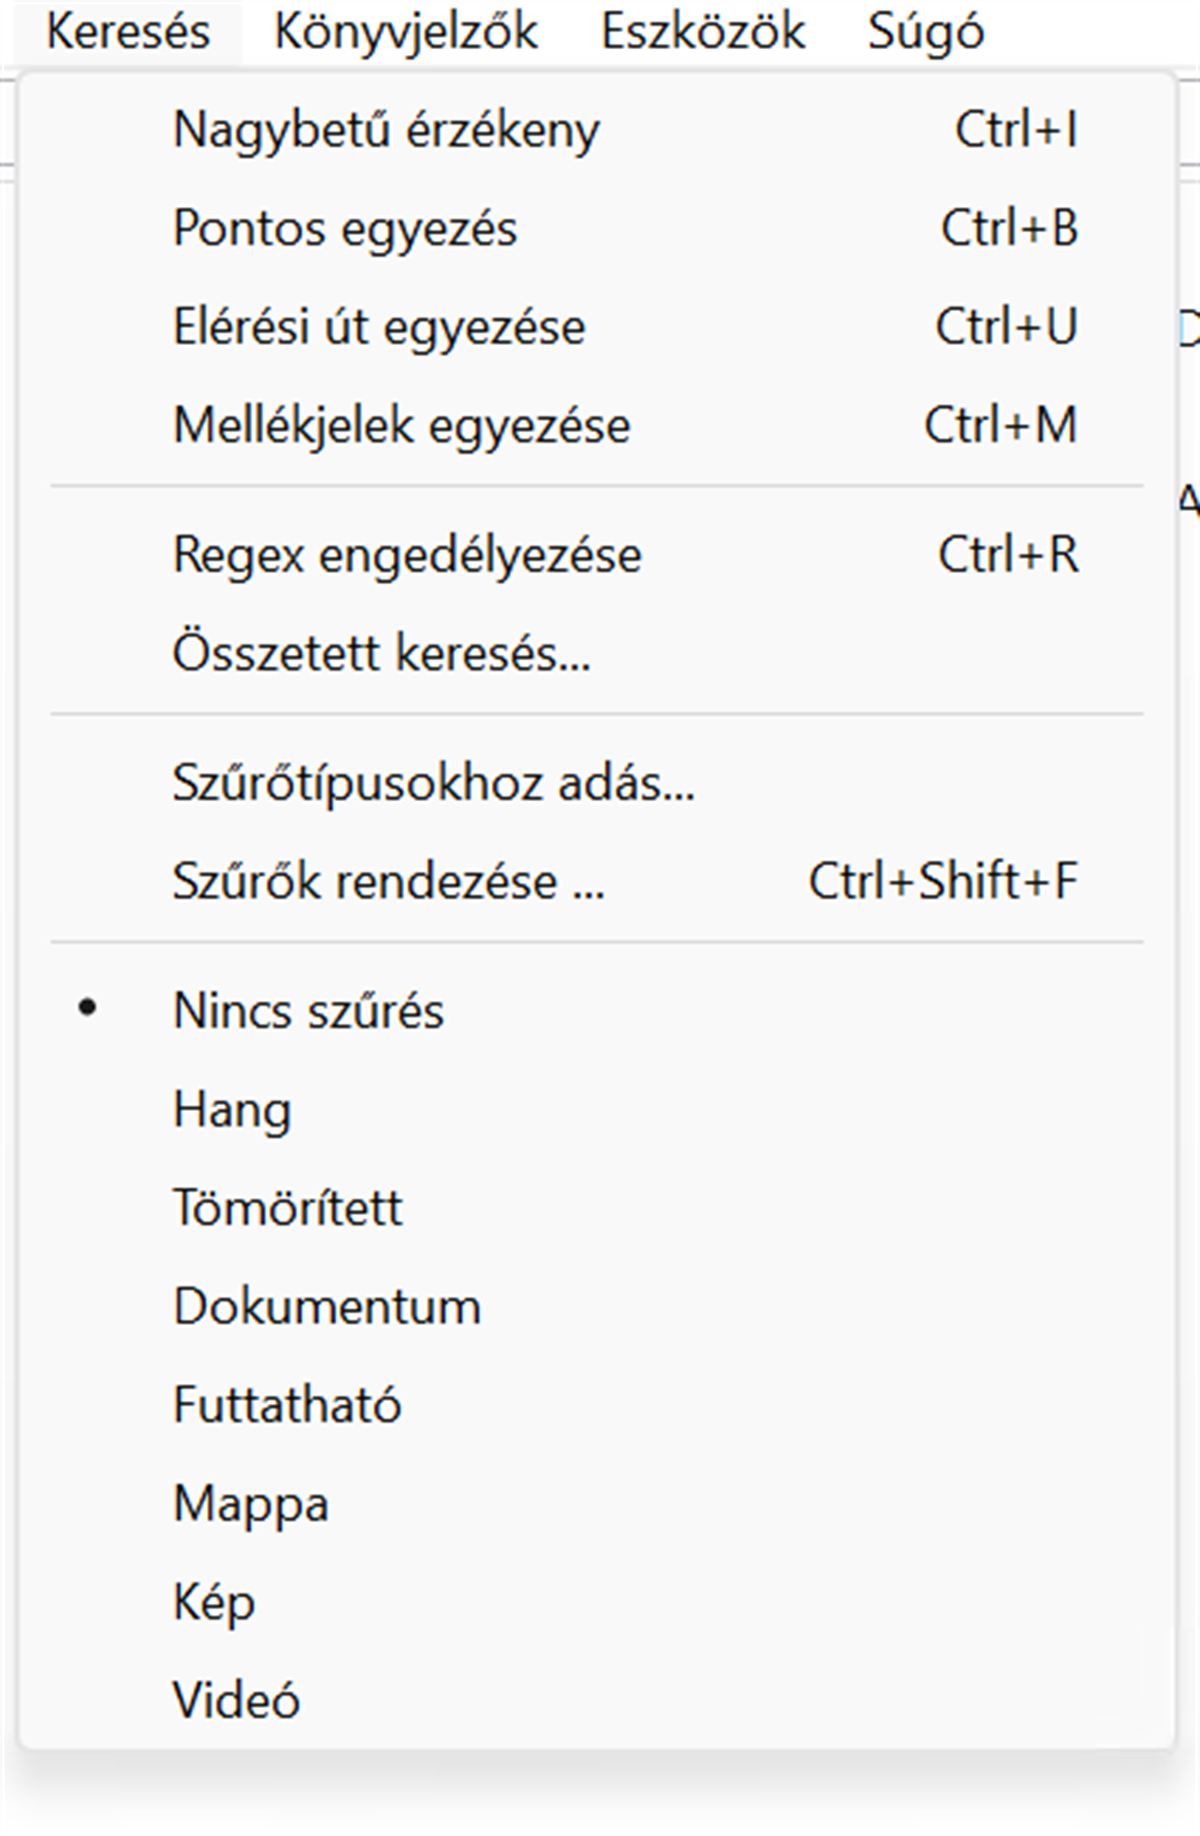Screen dimensions: 1200x1836
Task: Open Szűrők rendezése dialog
Action: 388,881
